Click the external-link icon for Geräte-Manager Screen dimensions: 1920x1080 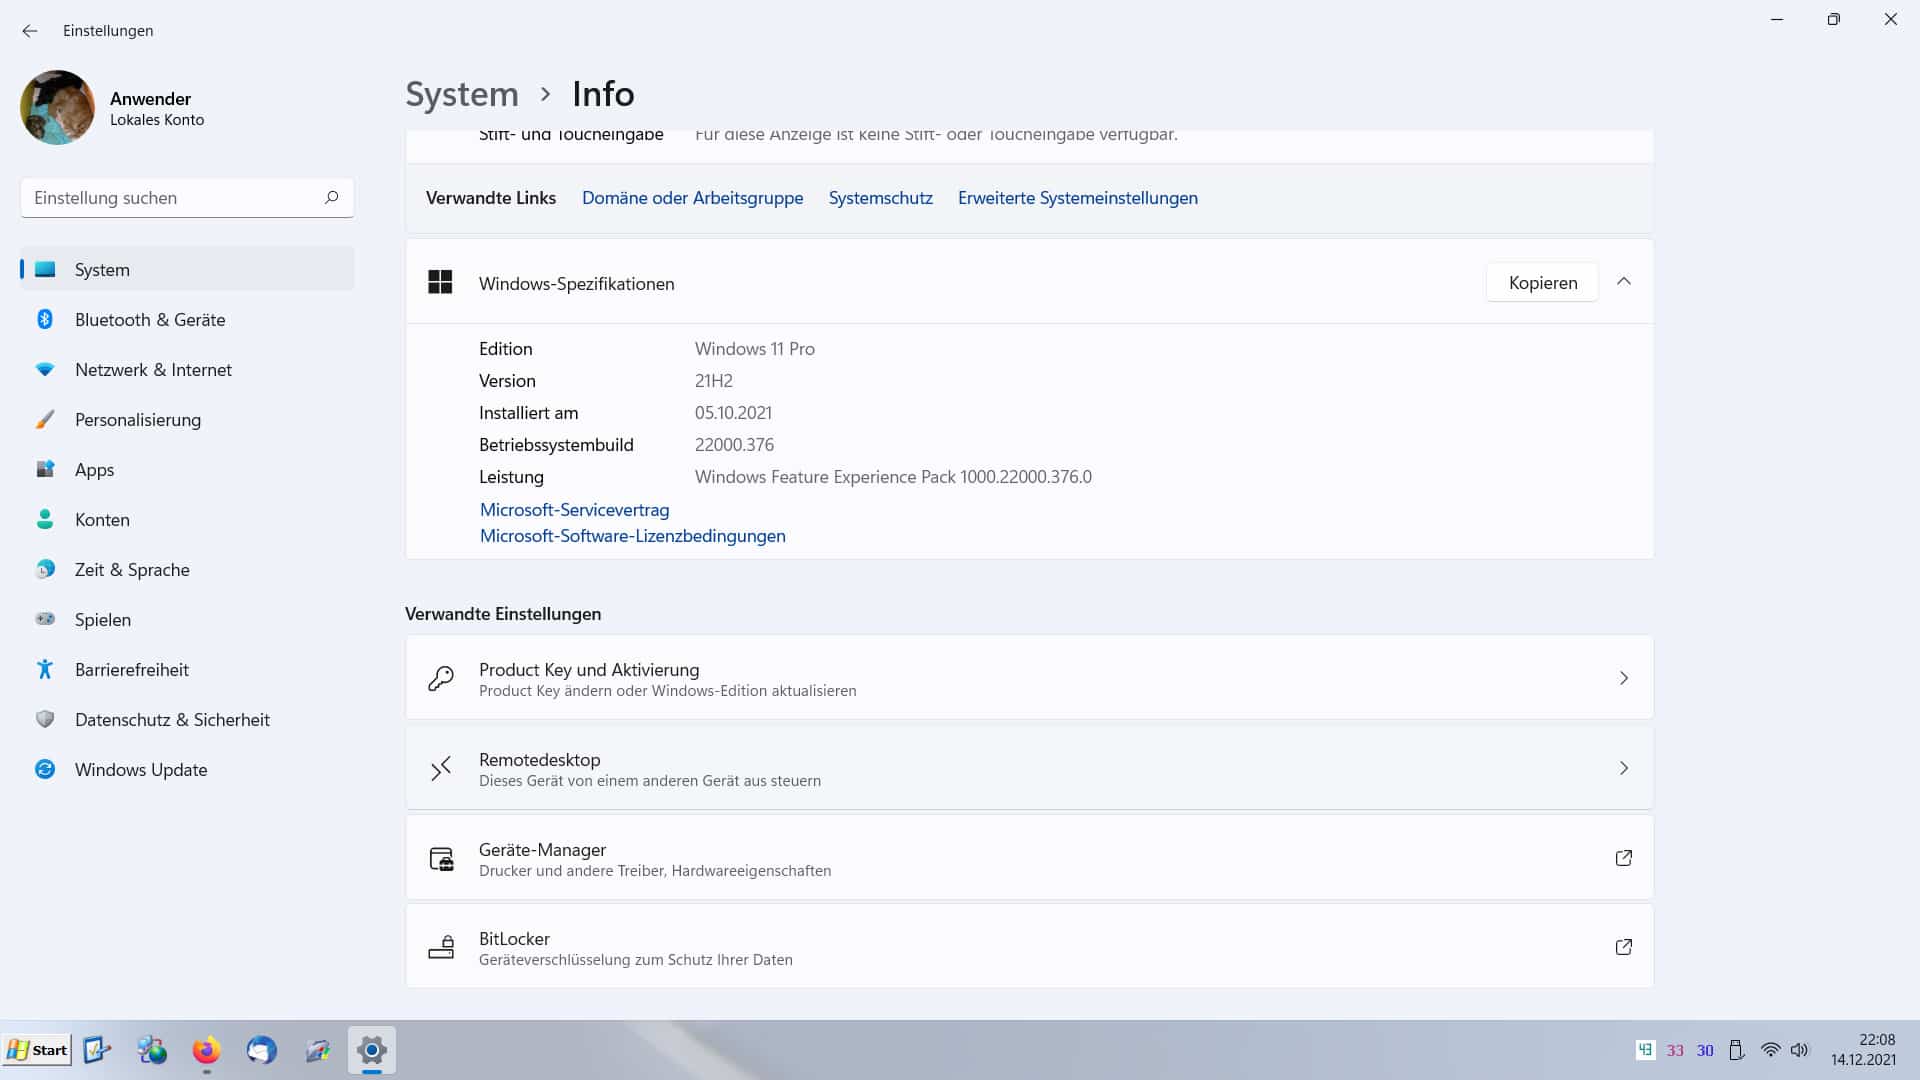coord(1624,858)
